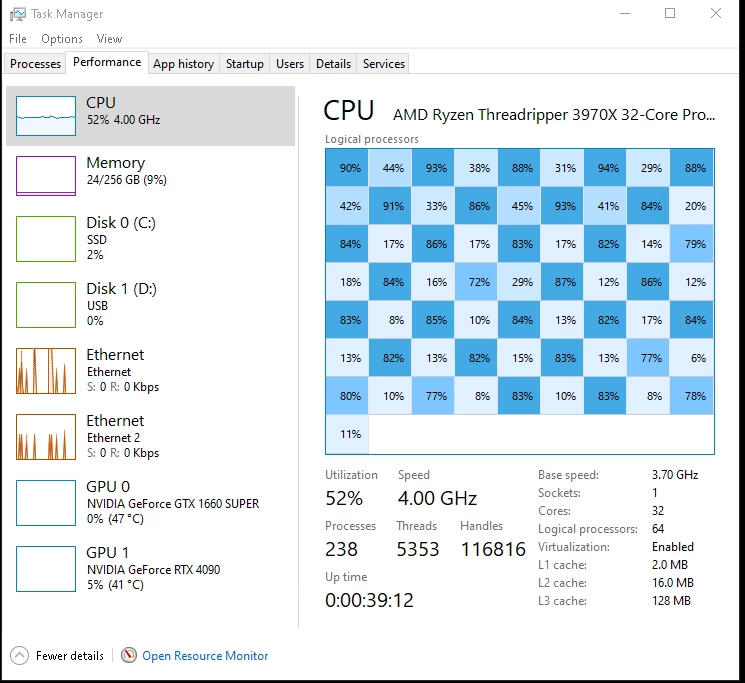Viewport: 745px width, 683px height.
Task: Click the Processes count 238
Action: [341, 550]
